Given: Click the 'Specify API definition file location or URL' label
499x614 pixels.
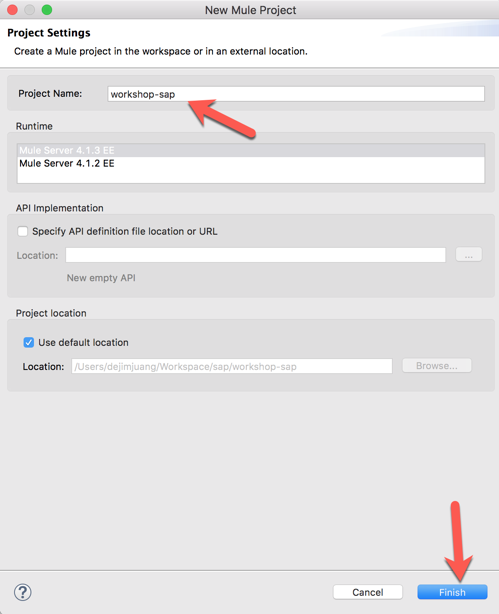Looking at the screenshot, I should [125, 231].
